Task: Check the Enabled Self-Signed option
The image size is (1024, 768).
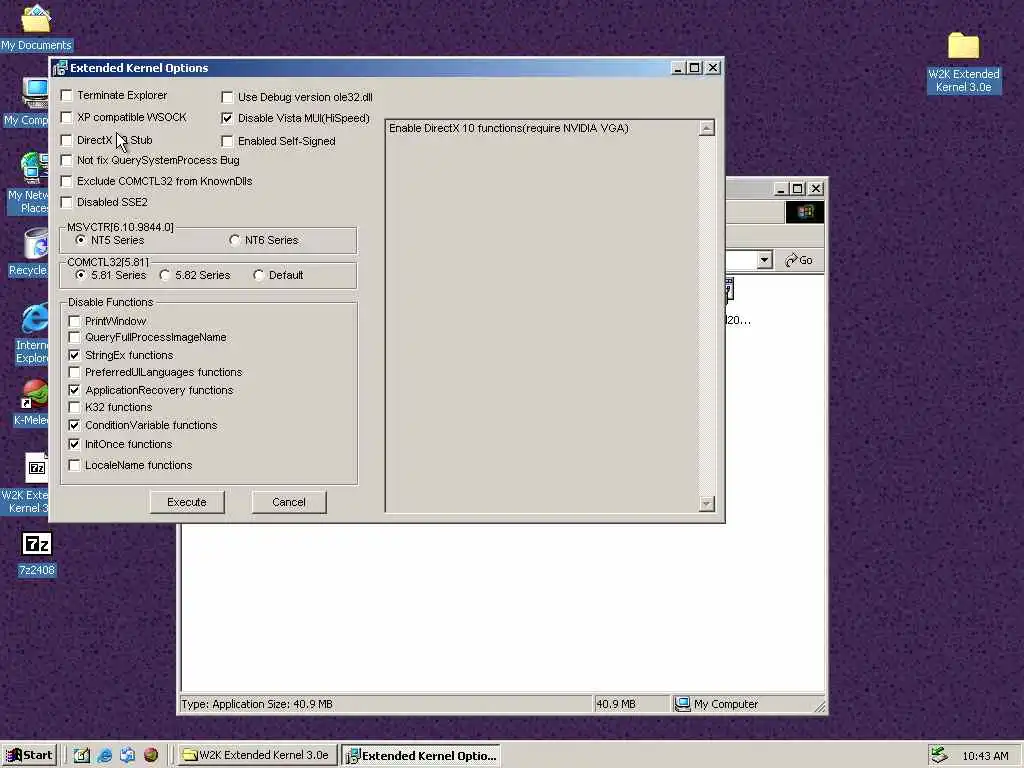Action: click(x=227, y=141)
